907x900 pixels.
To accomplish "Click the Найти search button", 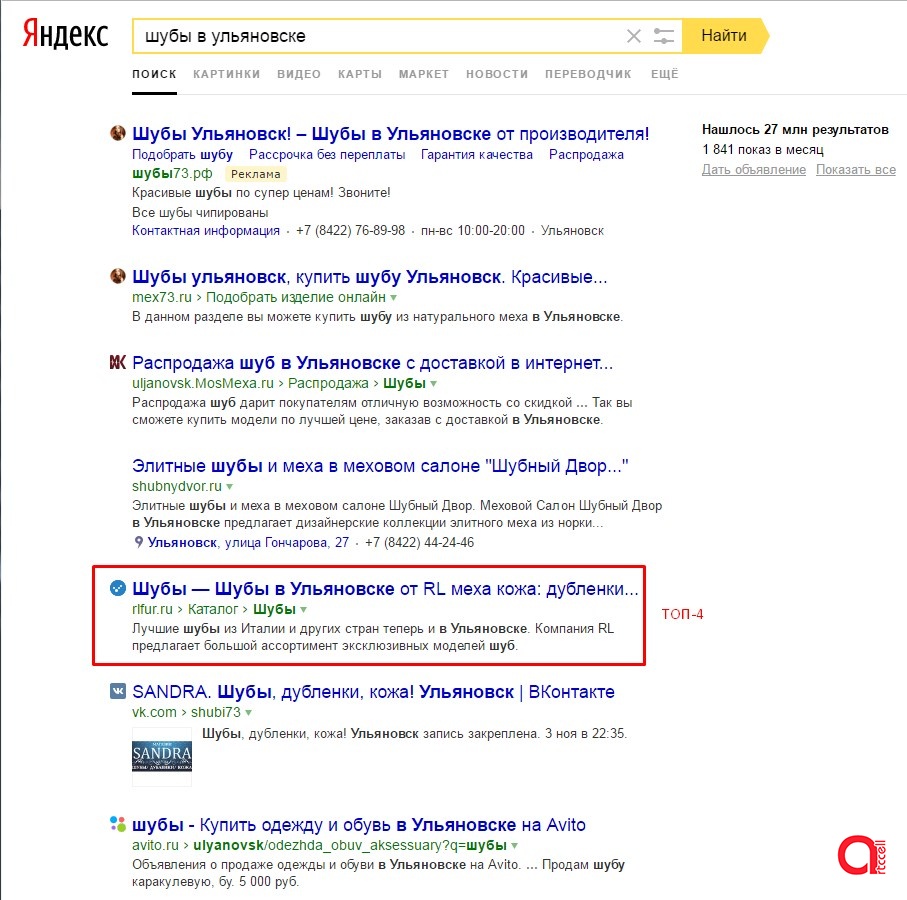I will (x=724, y=36).
